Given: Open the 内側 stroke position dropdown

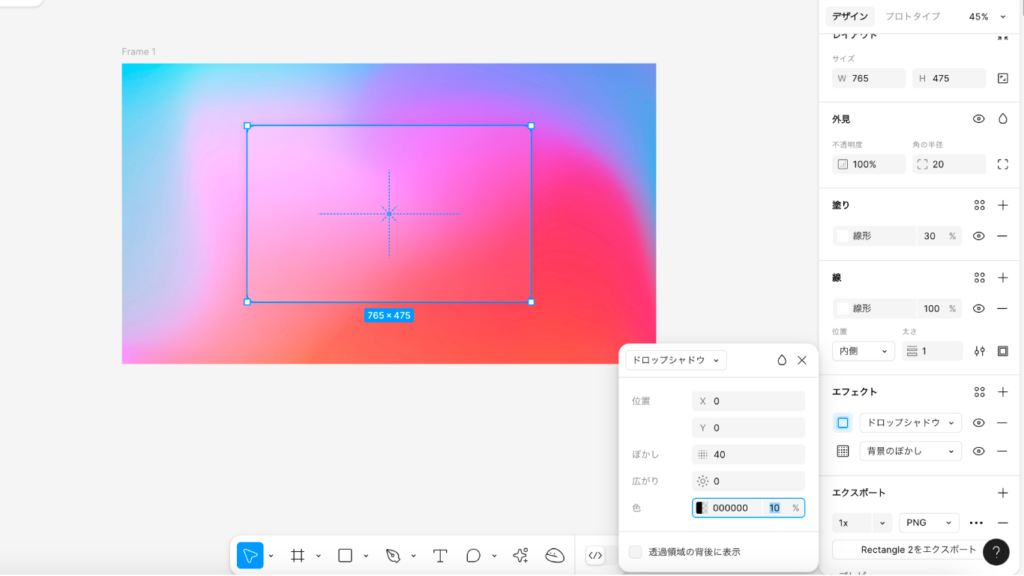Looking at the screenshot, I should click(863, 351).
